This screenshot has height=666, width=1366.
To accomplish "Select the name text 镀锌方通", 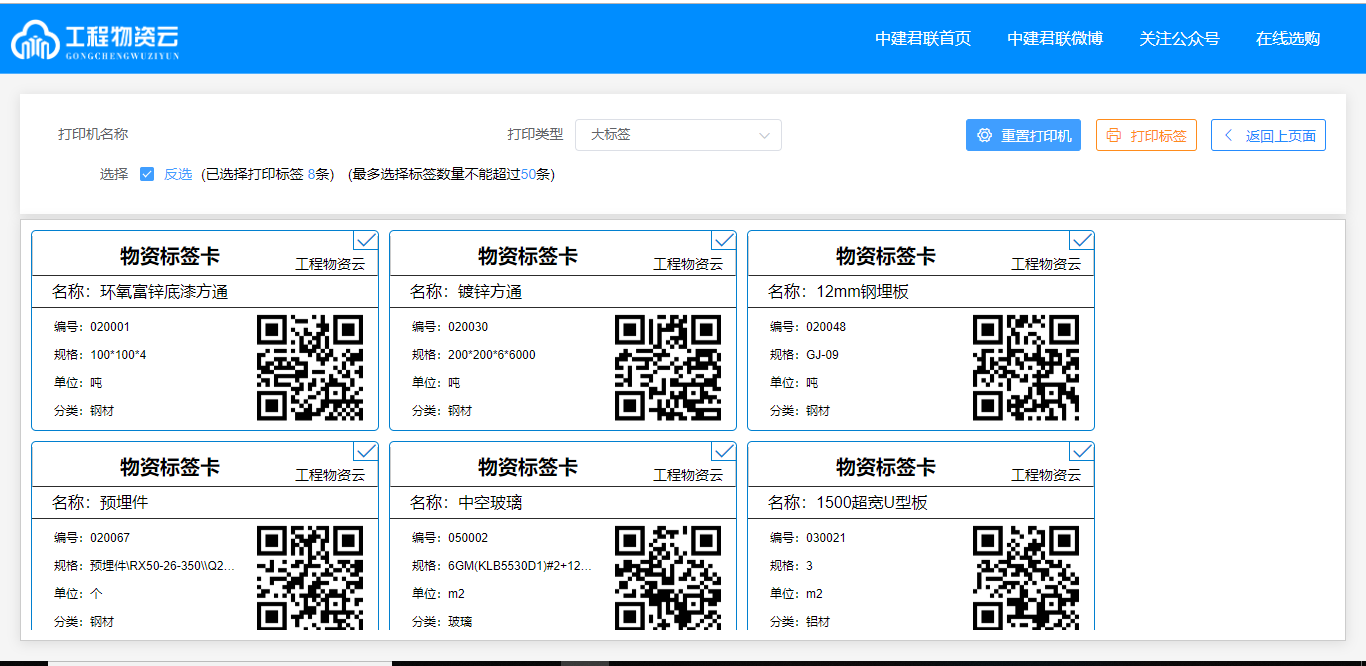I will click(490, 292).
